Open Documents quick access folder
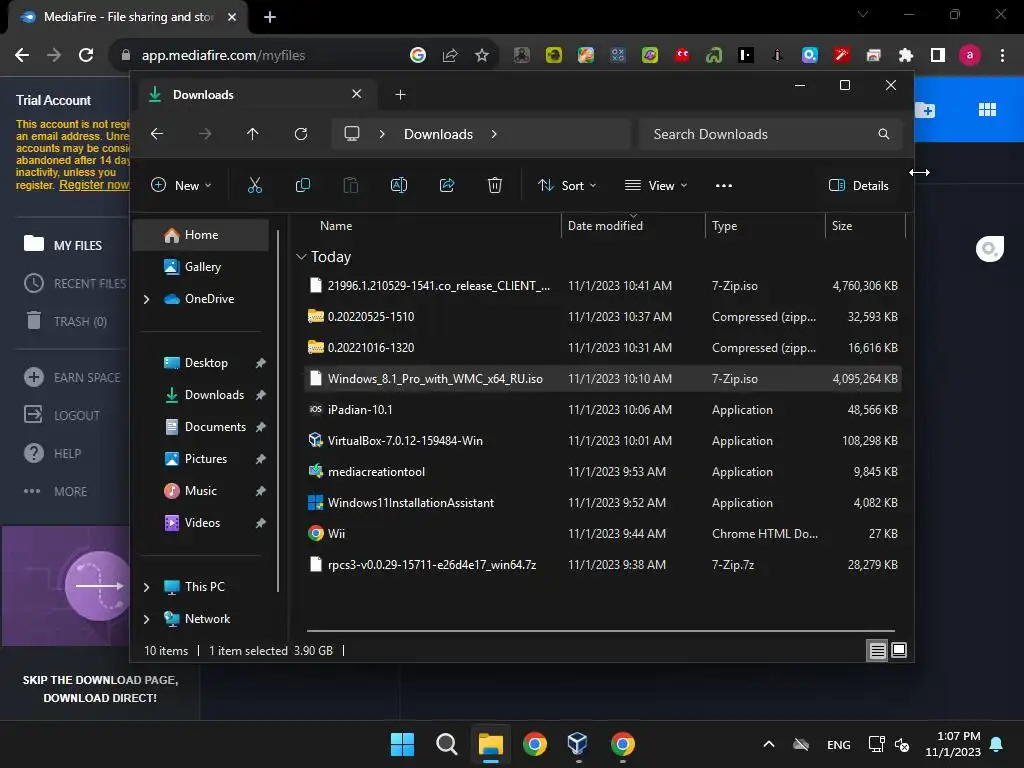This screenshot has width=1024, height=768. click(x=200, y=427)
